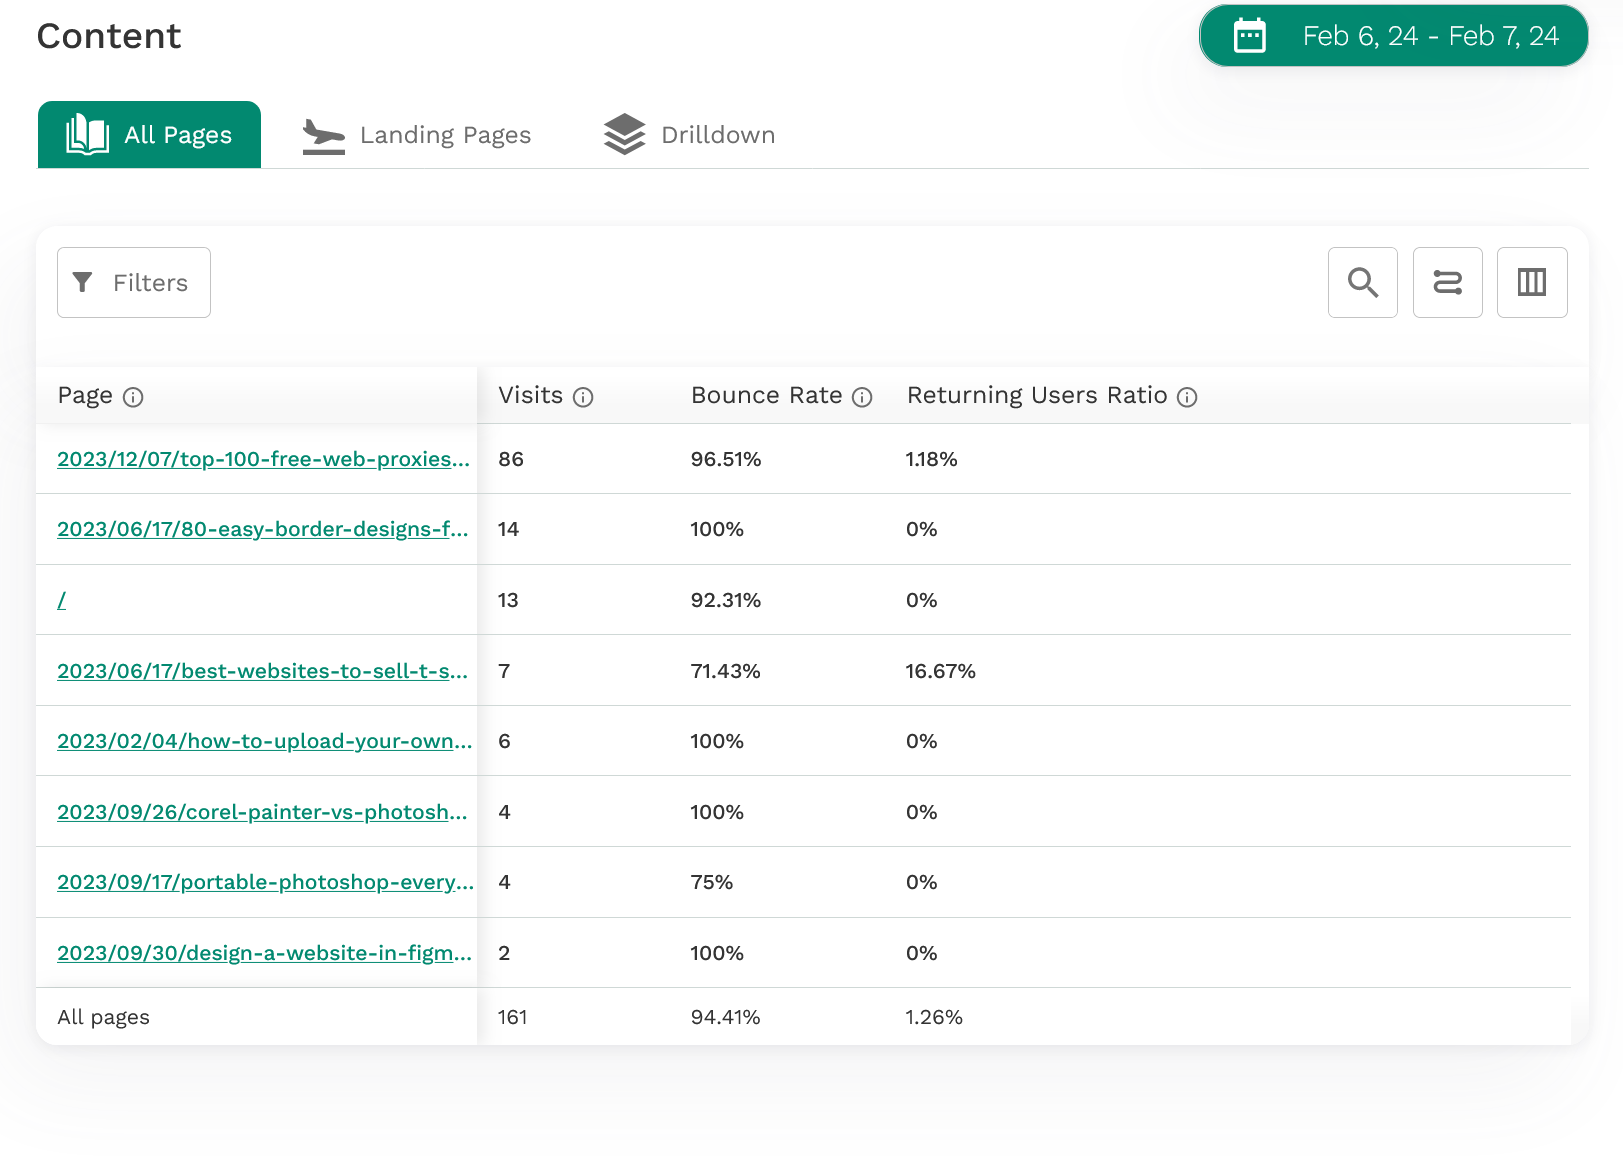Show the info tooltip beside Returning Users Ratio
The image size is (1623, 1157).
(x=1187, y=397)
